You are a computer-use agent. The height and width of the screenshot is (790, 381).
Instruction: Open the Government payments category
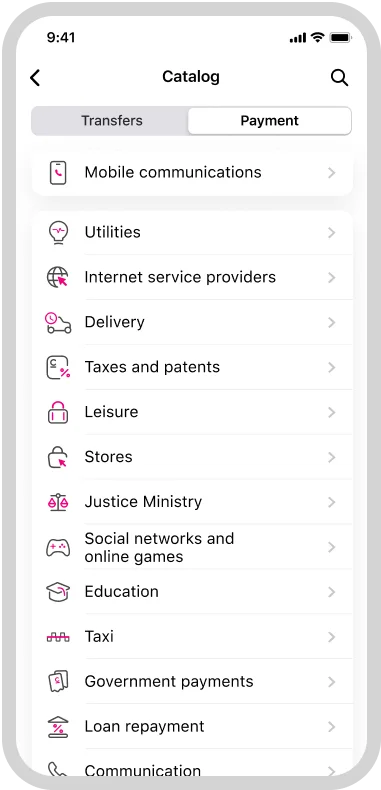[x=192, y=682]
